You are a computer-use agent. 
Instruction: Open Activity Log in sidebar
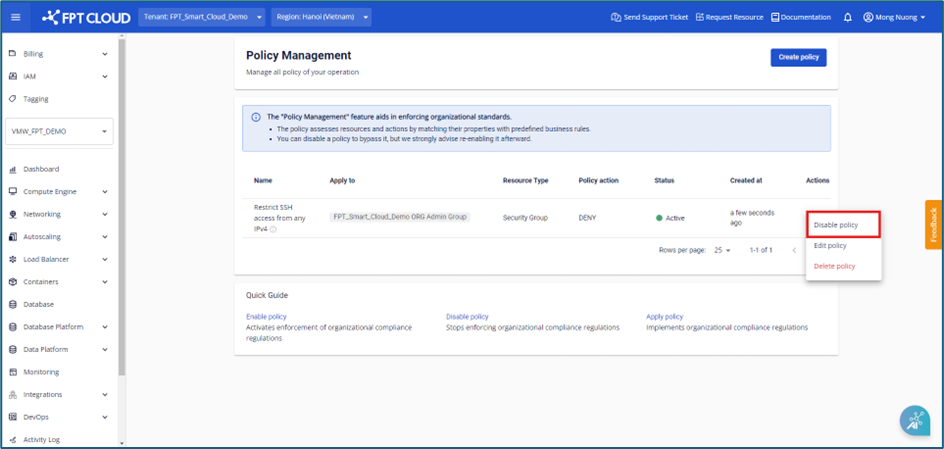(41, 439)
